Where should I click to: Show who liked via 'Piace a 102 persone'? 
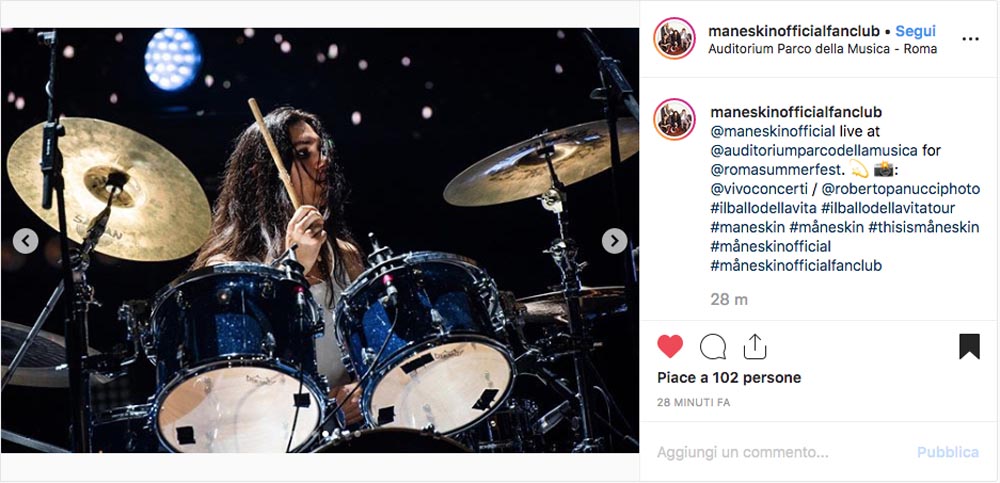(729, 378)
